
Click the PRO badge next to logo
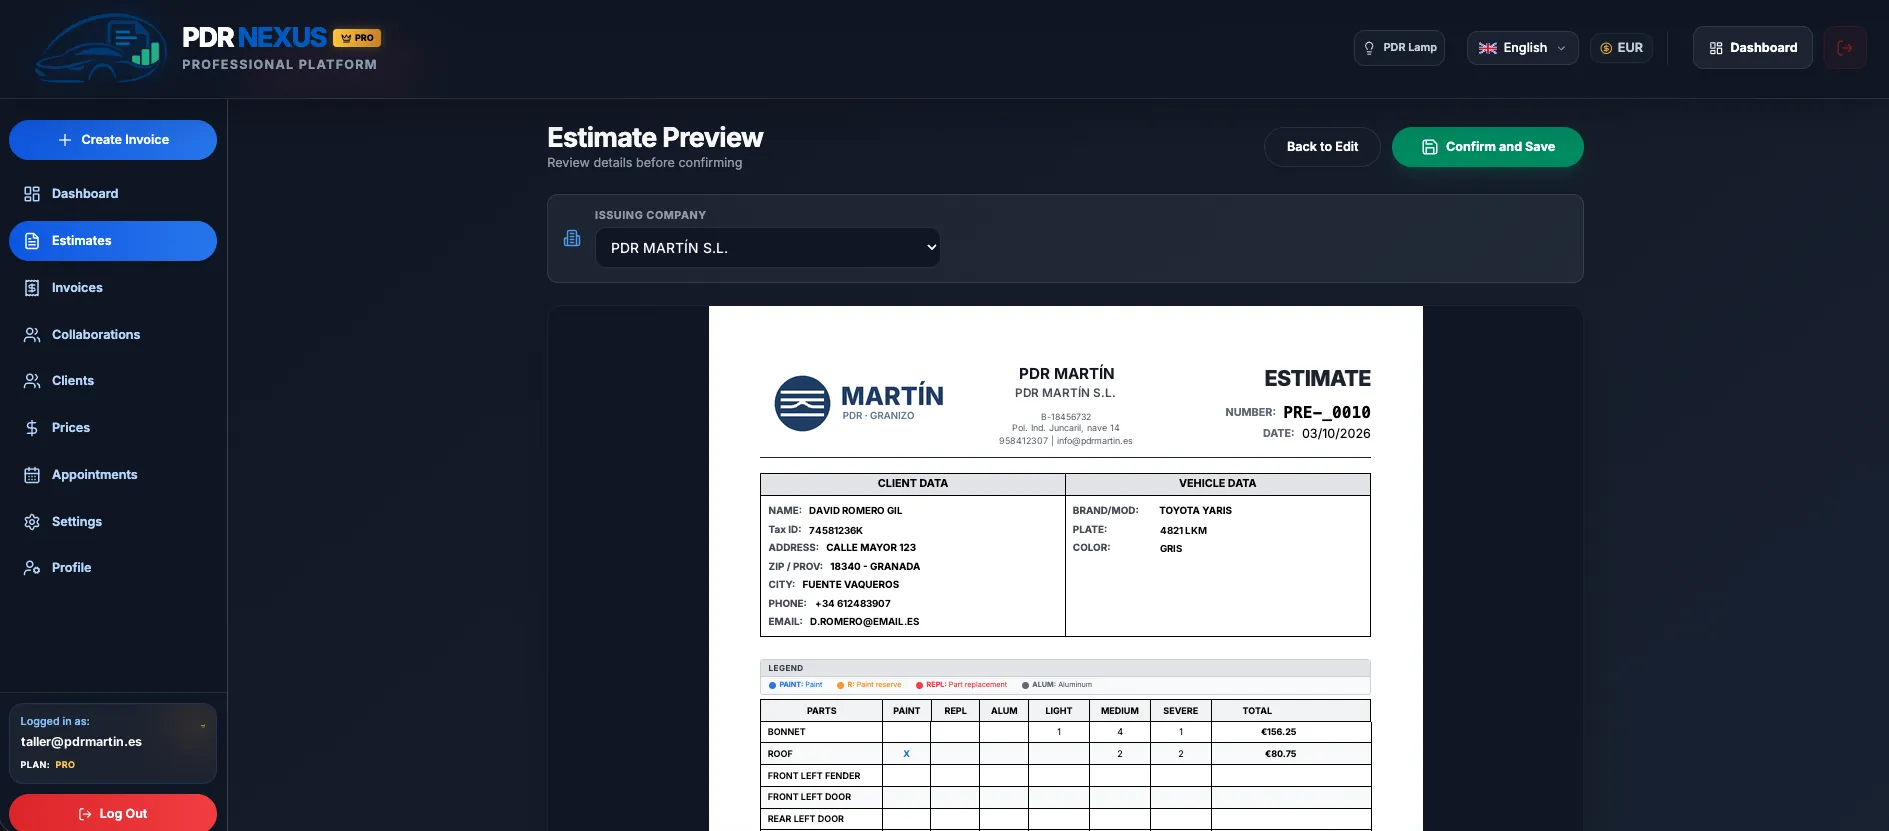coord(357,38)
